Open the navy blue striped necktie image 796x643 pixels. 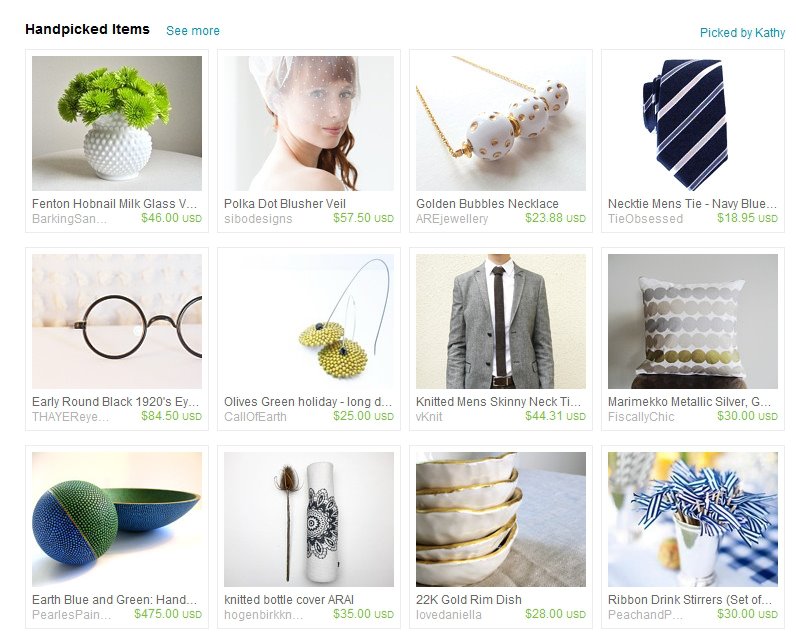point(692,123)
